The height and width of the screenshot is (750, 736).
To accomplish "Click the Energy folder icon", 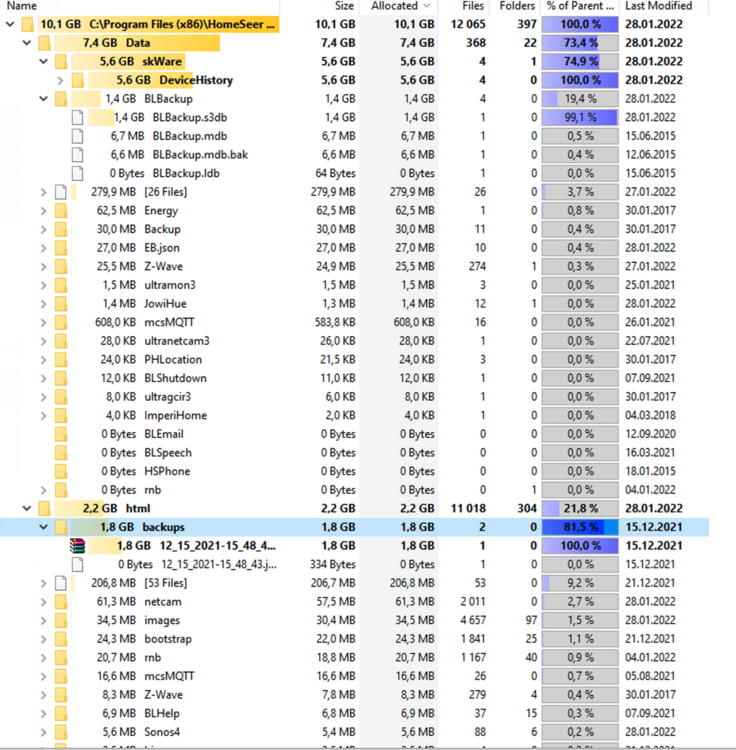I will (61, 210).
